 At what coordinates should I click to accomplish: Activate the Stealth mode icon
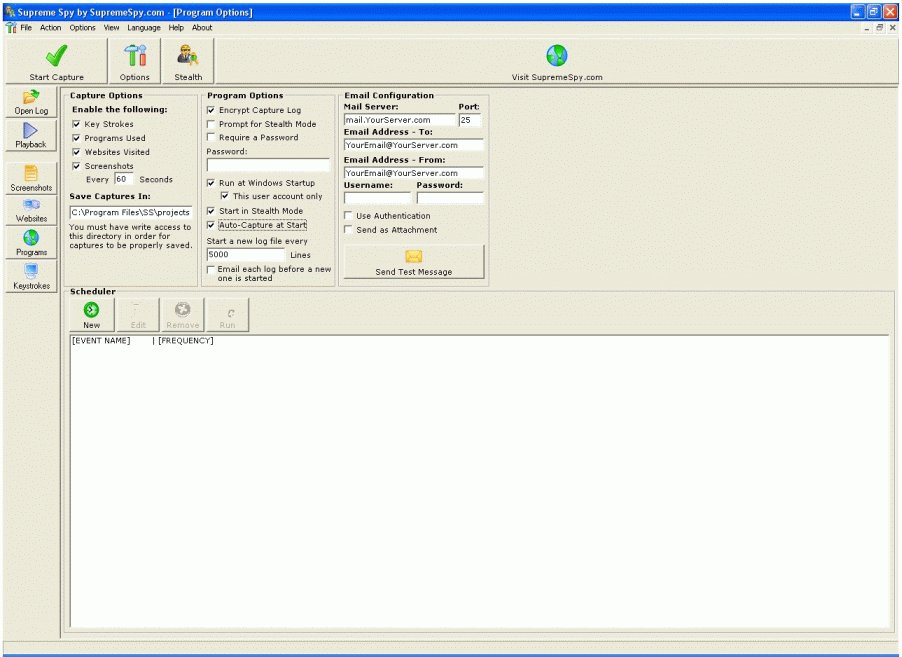[x=187, y=56]
